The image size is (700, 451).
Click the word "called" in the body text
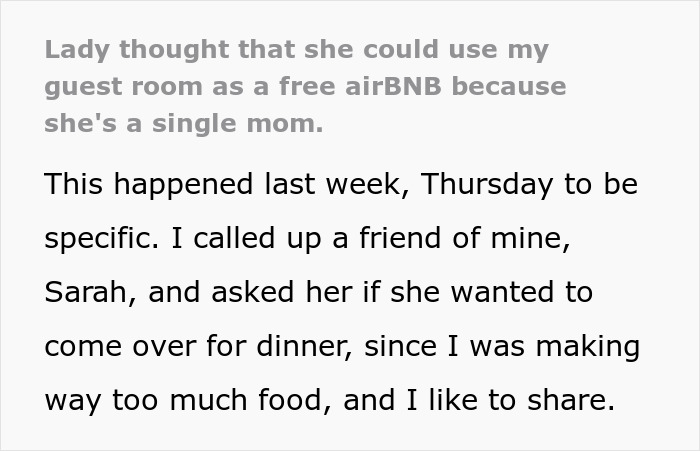(x=230, y=240)
